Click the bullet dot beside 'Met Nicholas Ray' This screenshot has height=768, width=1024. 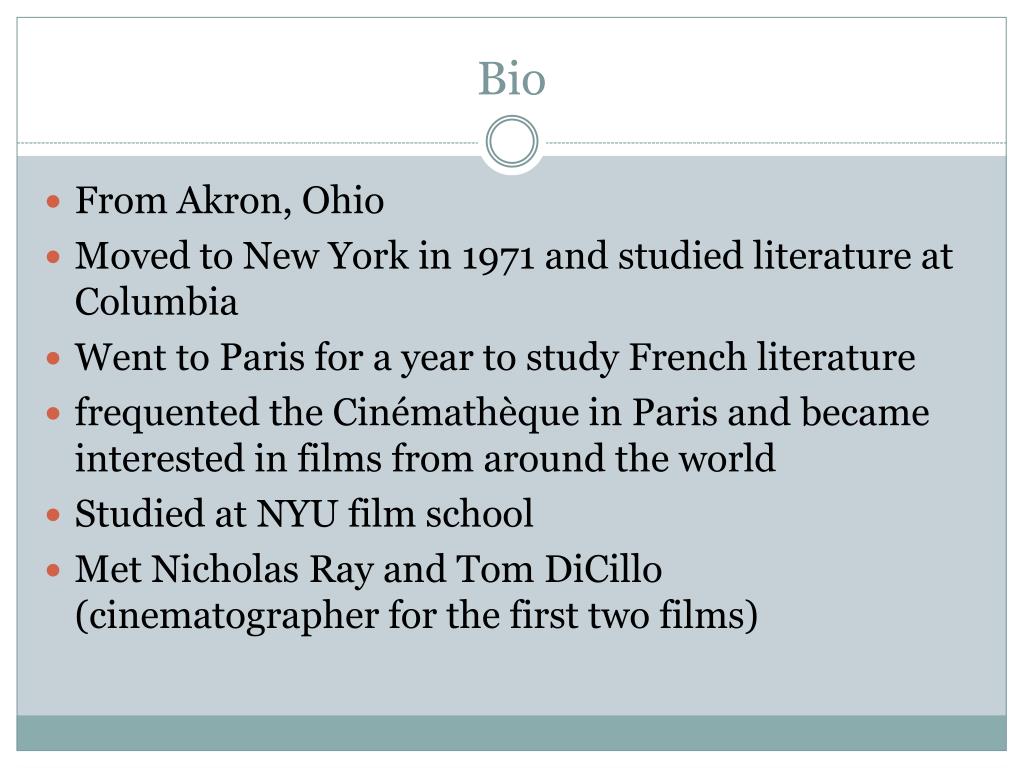pyautogui.click(x=54, y=571)
